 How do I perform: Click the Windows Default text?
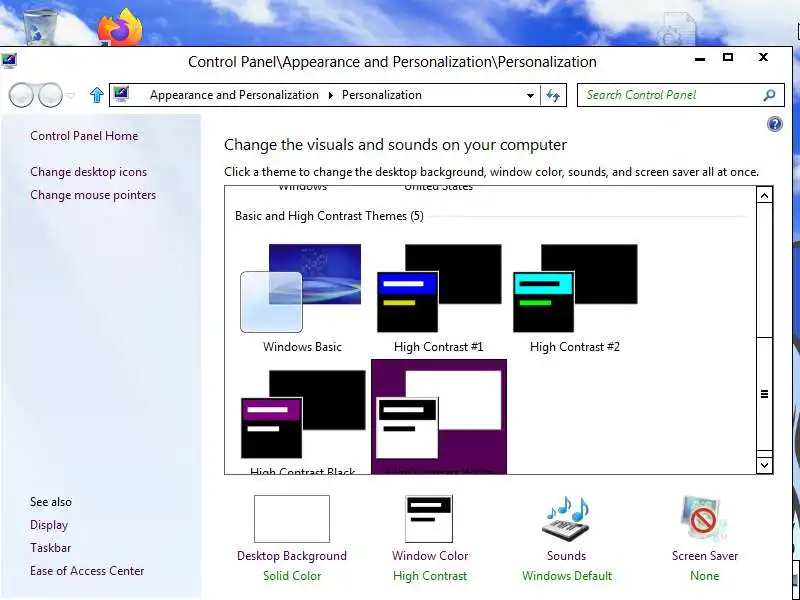click(x=567, y=576)
